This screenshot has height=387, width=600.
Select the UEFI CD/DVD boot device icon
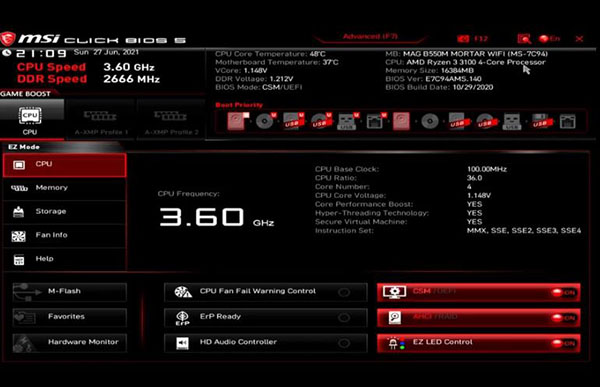click(x=266, y=121)
